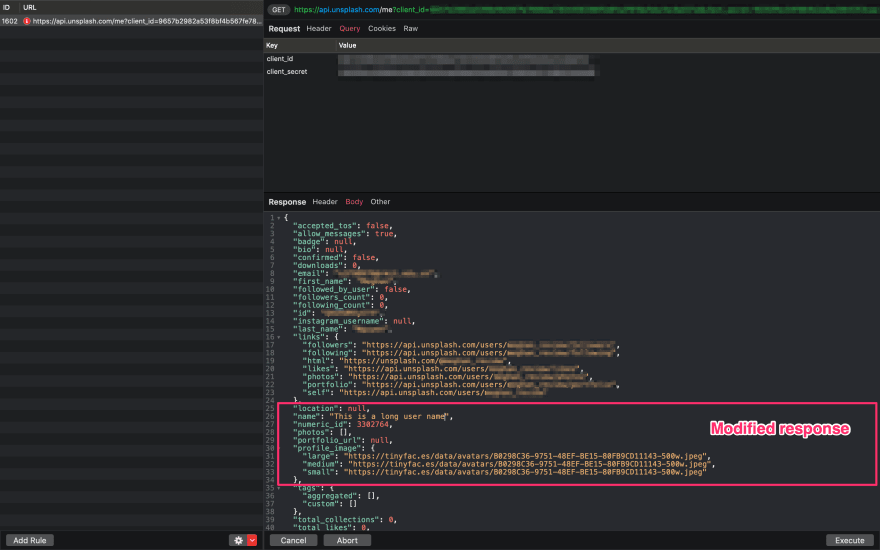Image resolution: width=880 pixels, height=550 pixels.
Task: Click the "location": null line
Action: [x=331, y=409]
